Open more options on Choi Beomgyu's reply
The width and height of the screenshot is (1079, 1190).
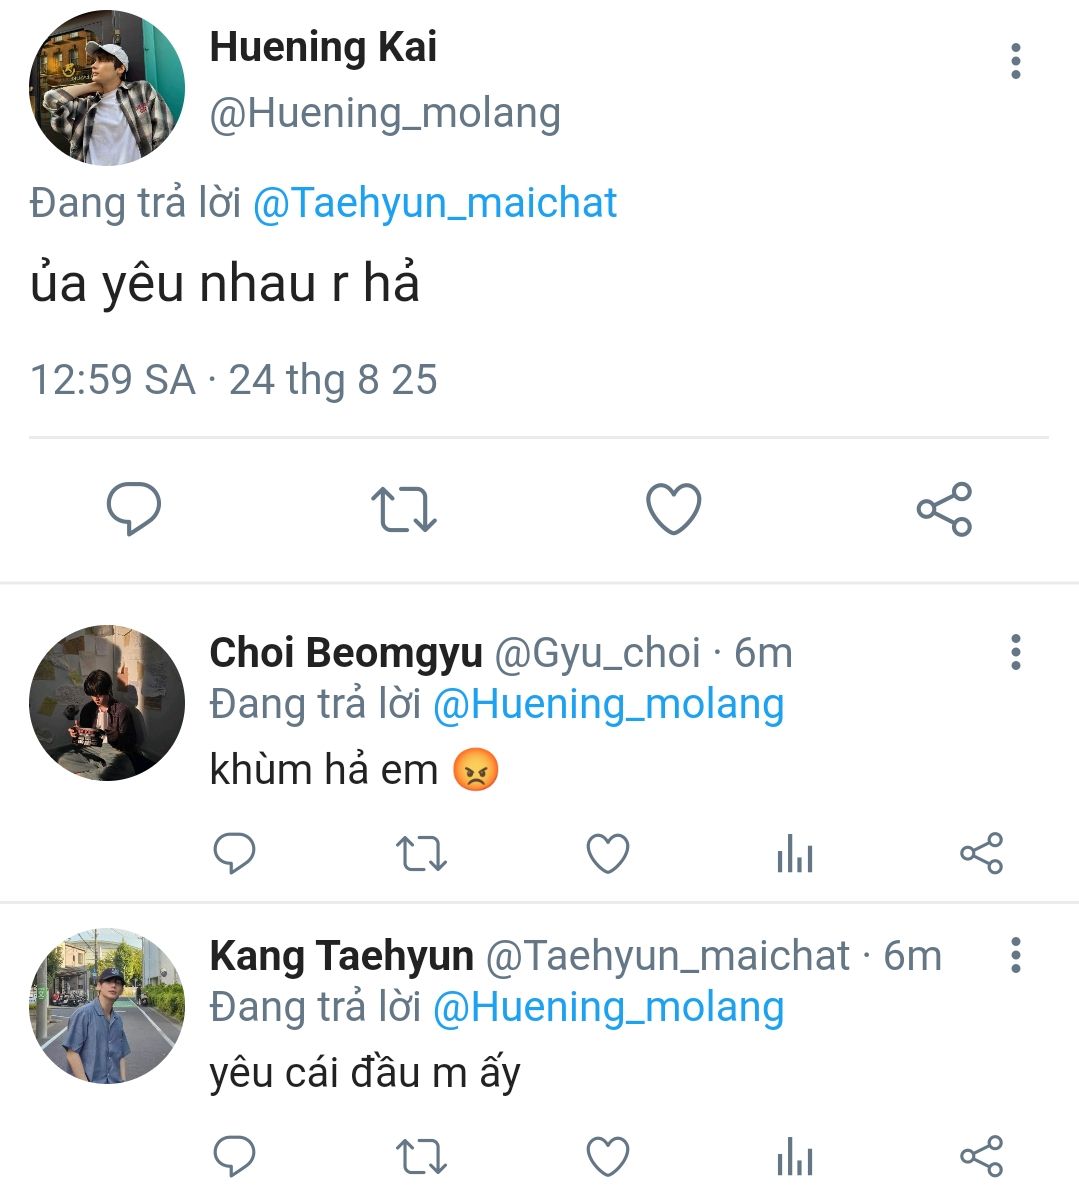pos(1016,652)
